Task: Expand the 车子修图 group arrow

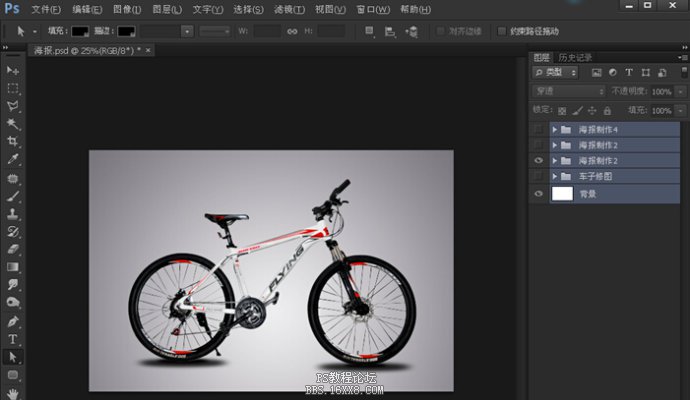Action: tap(555, 176)
